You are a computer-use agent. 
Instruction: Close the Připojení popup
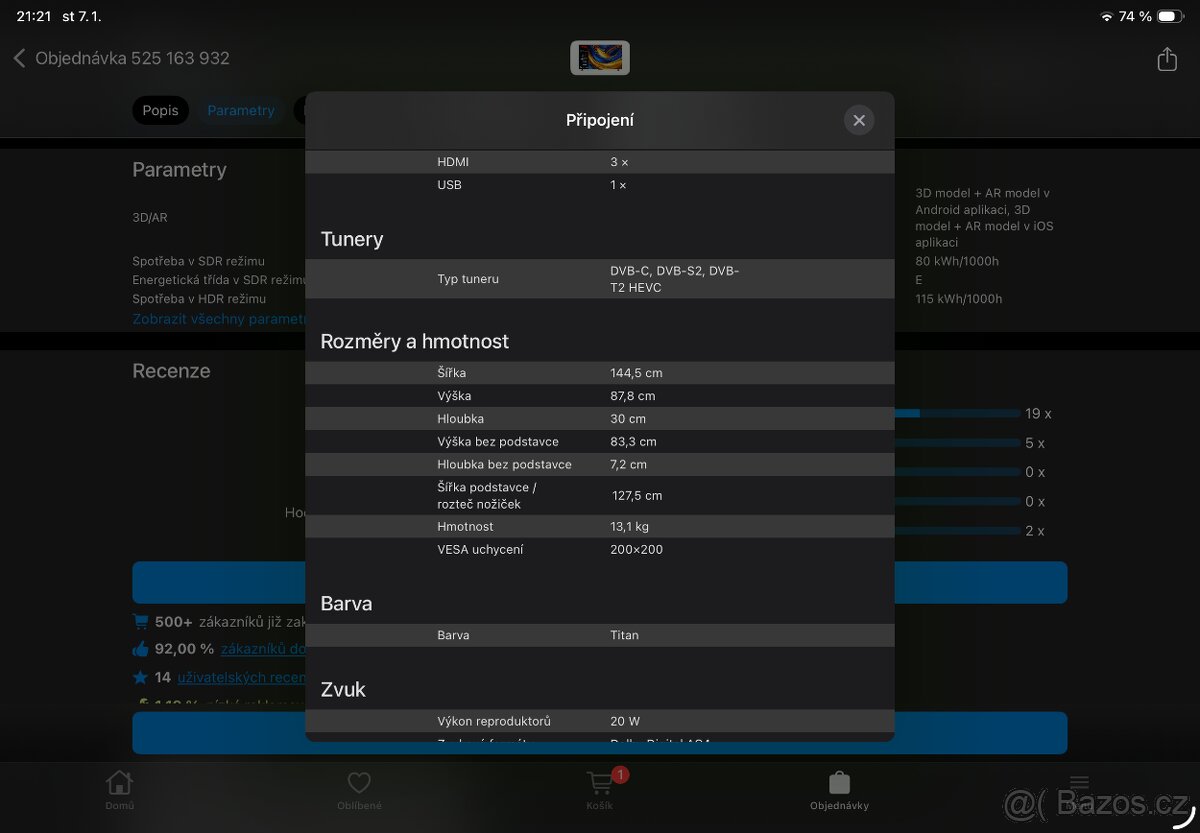point(859,119)
